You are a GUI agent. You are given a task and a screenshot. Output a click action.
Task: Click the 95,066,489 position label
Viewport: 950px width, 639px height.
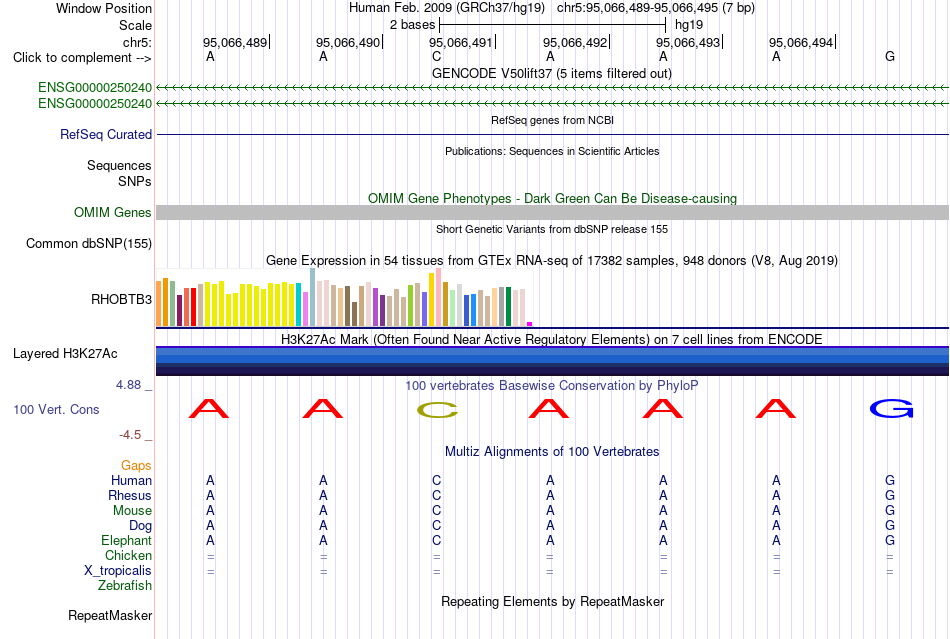point(234,42)
